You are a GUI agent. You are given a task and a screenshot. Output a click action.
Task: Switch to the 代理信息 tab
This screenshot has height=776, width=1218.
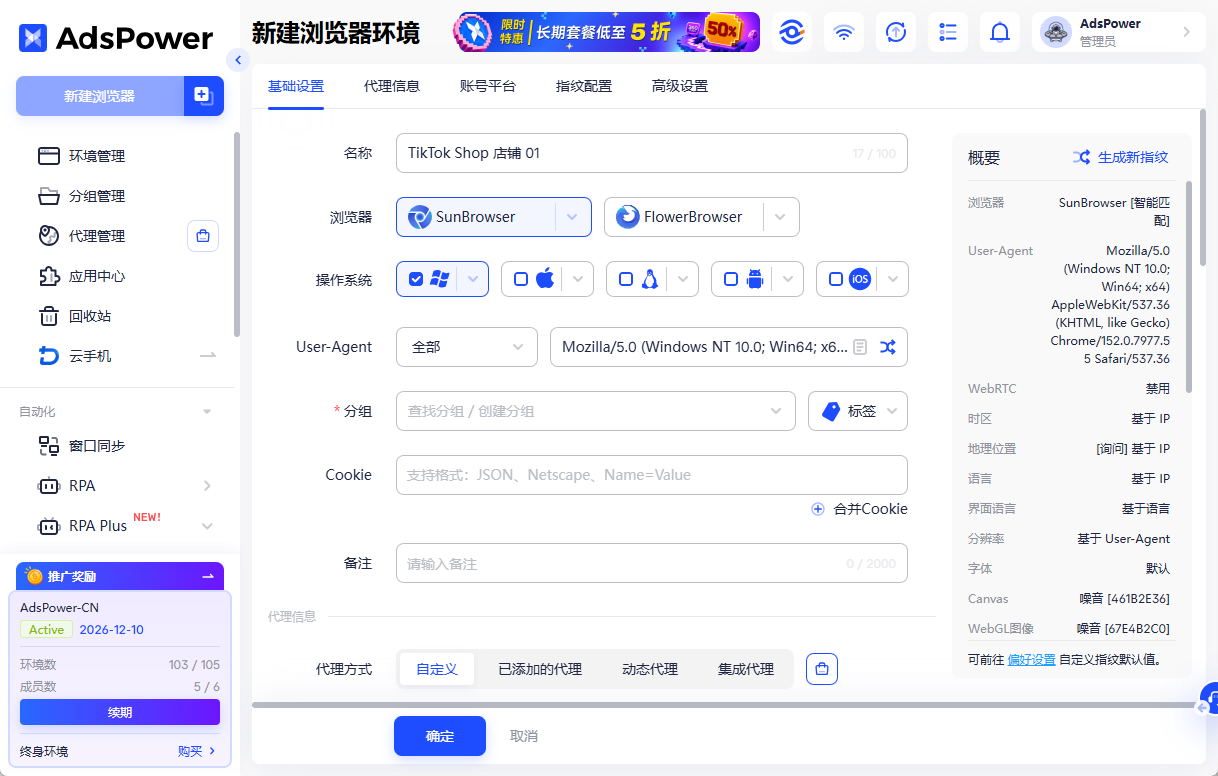click(392, 86)
